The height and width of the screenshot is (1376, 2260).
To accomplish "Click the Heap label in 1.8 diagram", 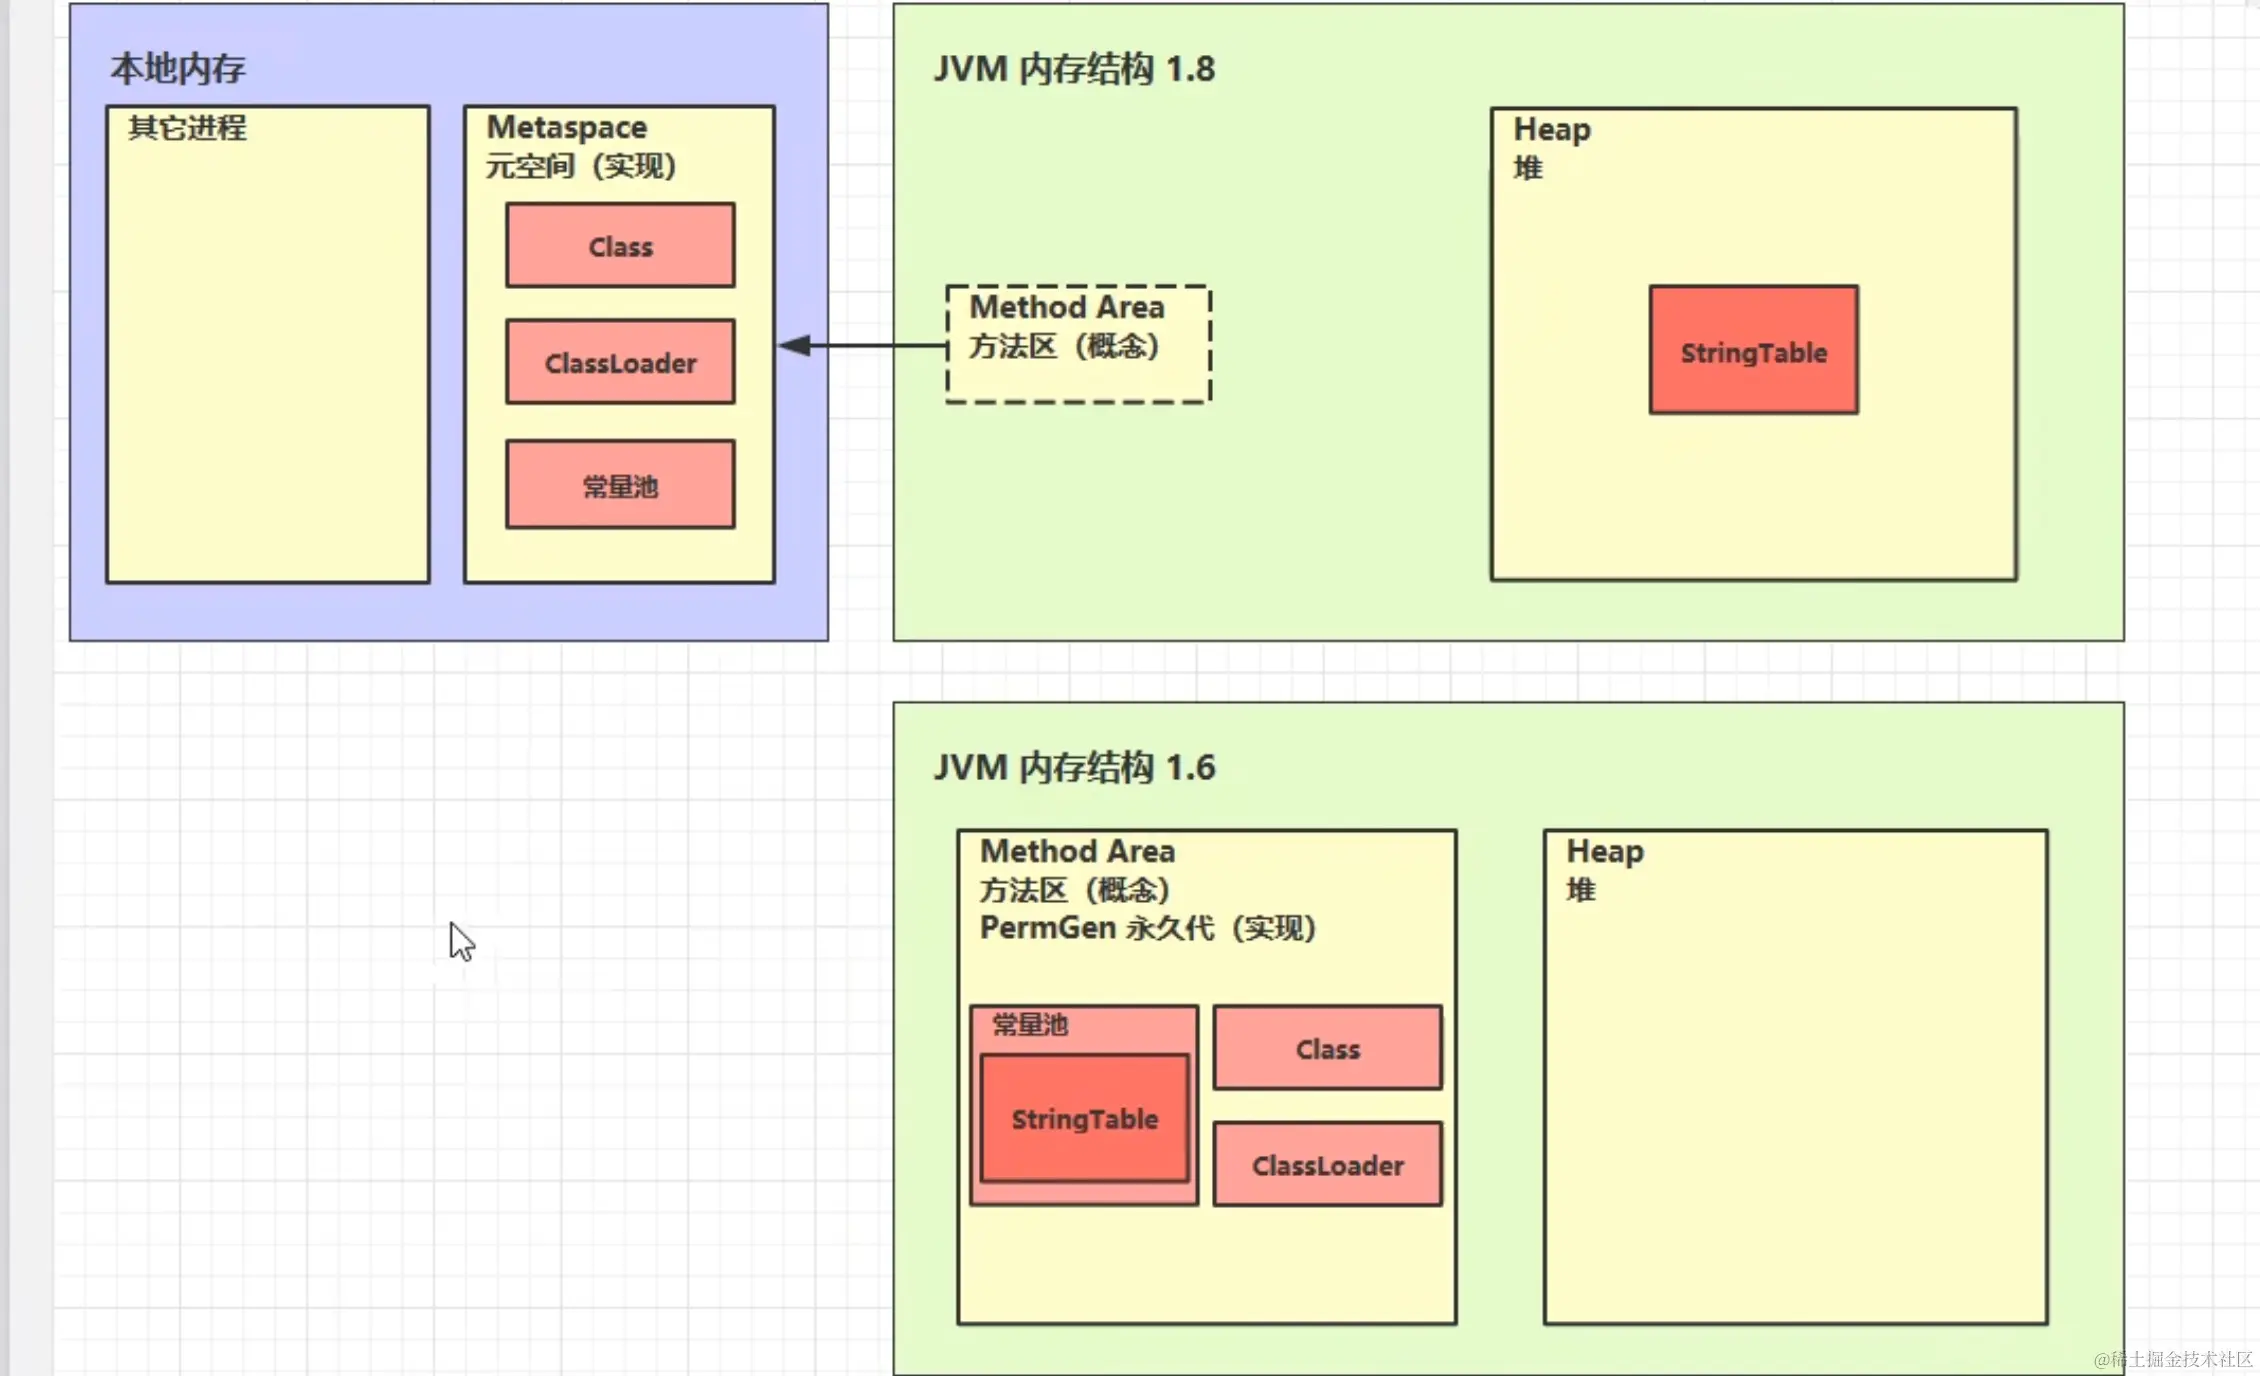I will tap(1551, 130).
